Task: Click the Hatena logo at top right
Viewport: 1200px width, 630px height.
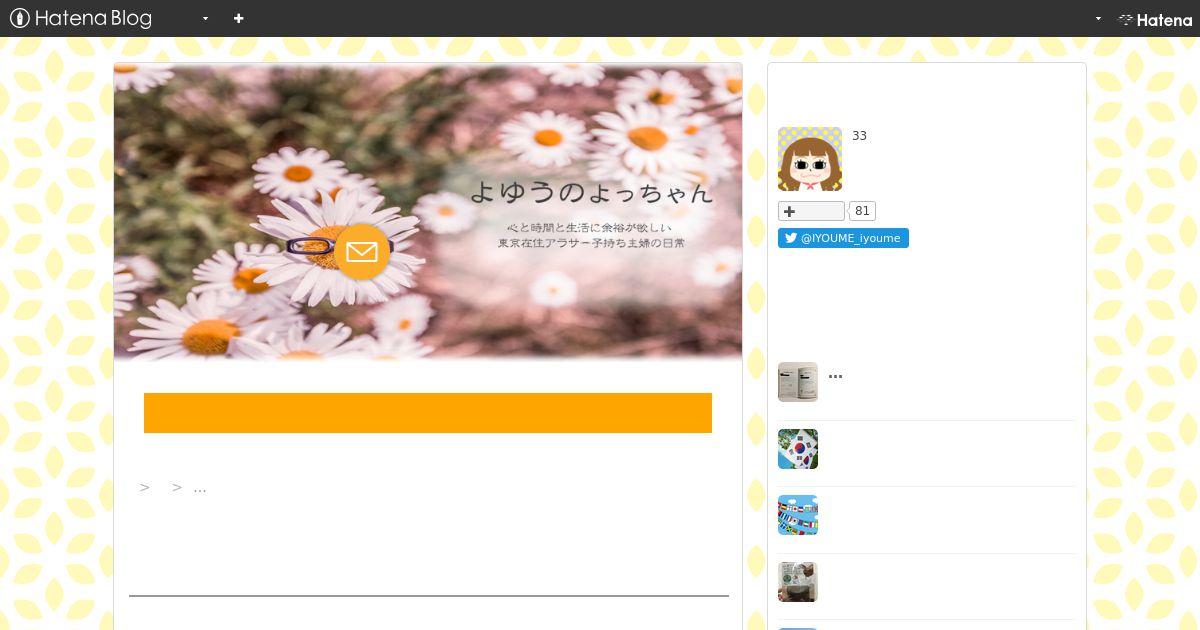Action: tap(1155, 19)
